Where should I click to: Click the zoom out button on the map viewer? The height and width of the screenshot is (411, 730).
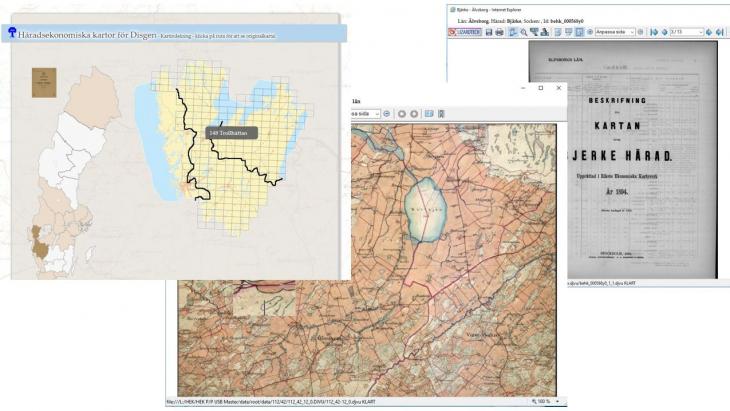(385, 113)
